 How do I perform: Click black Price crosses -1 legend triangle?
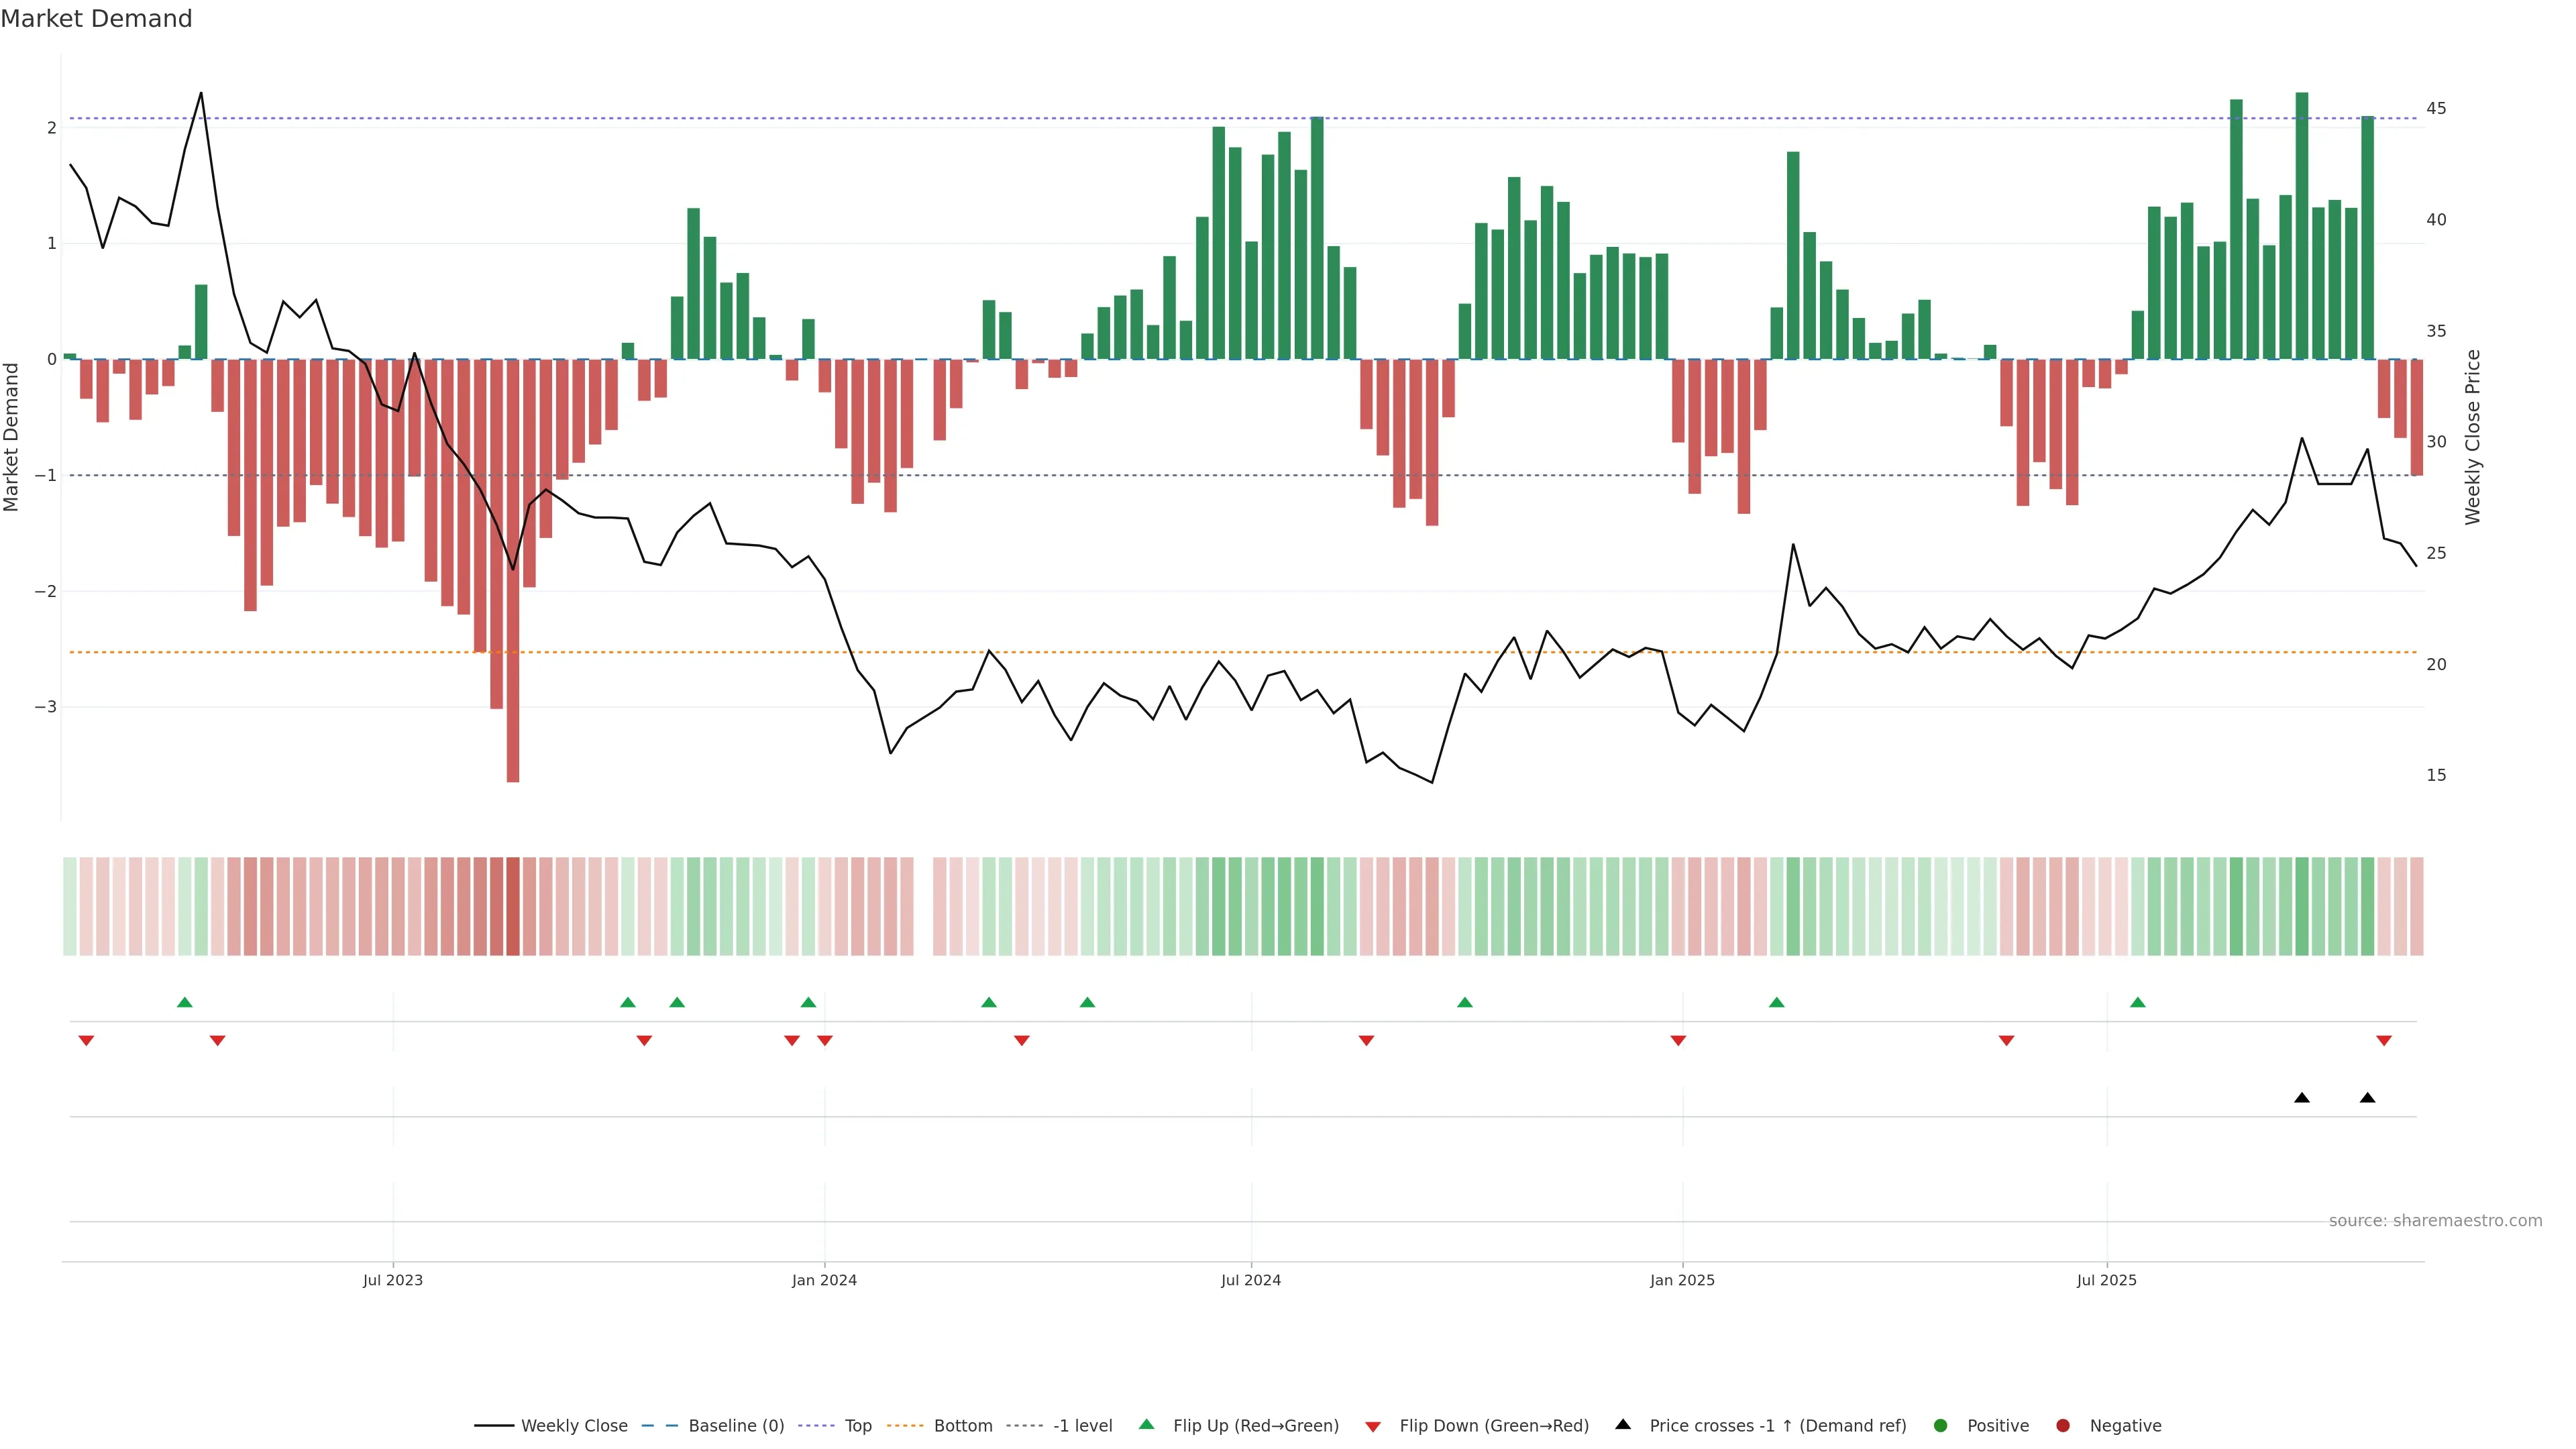1623,1425
